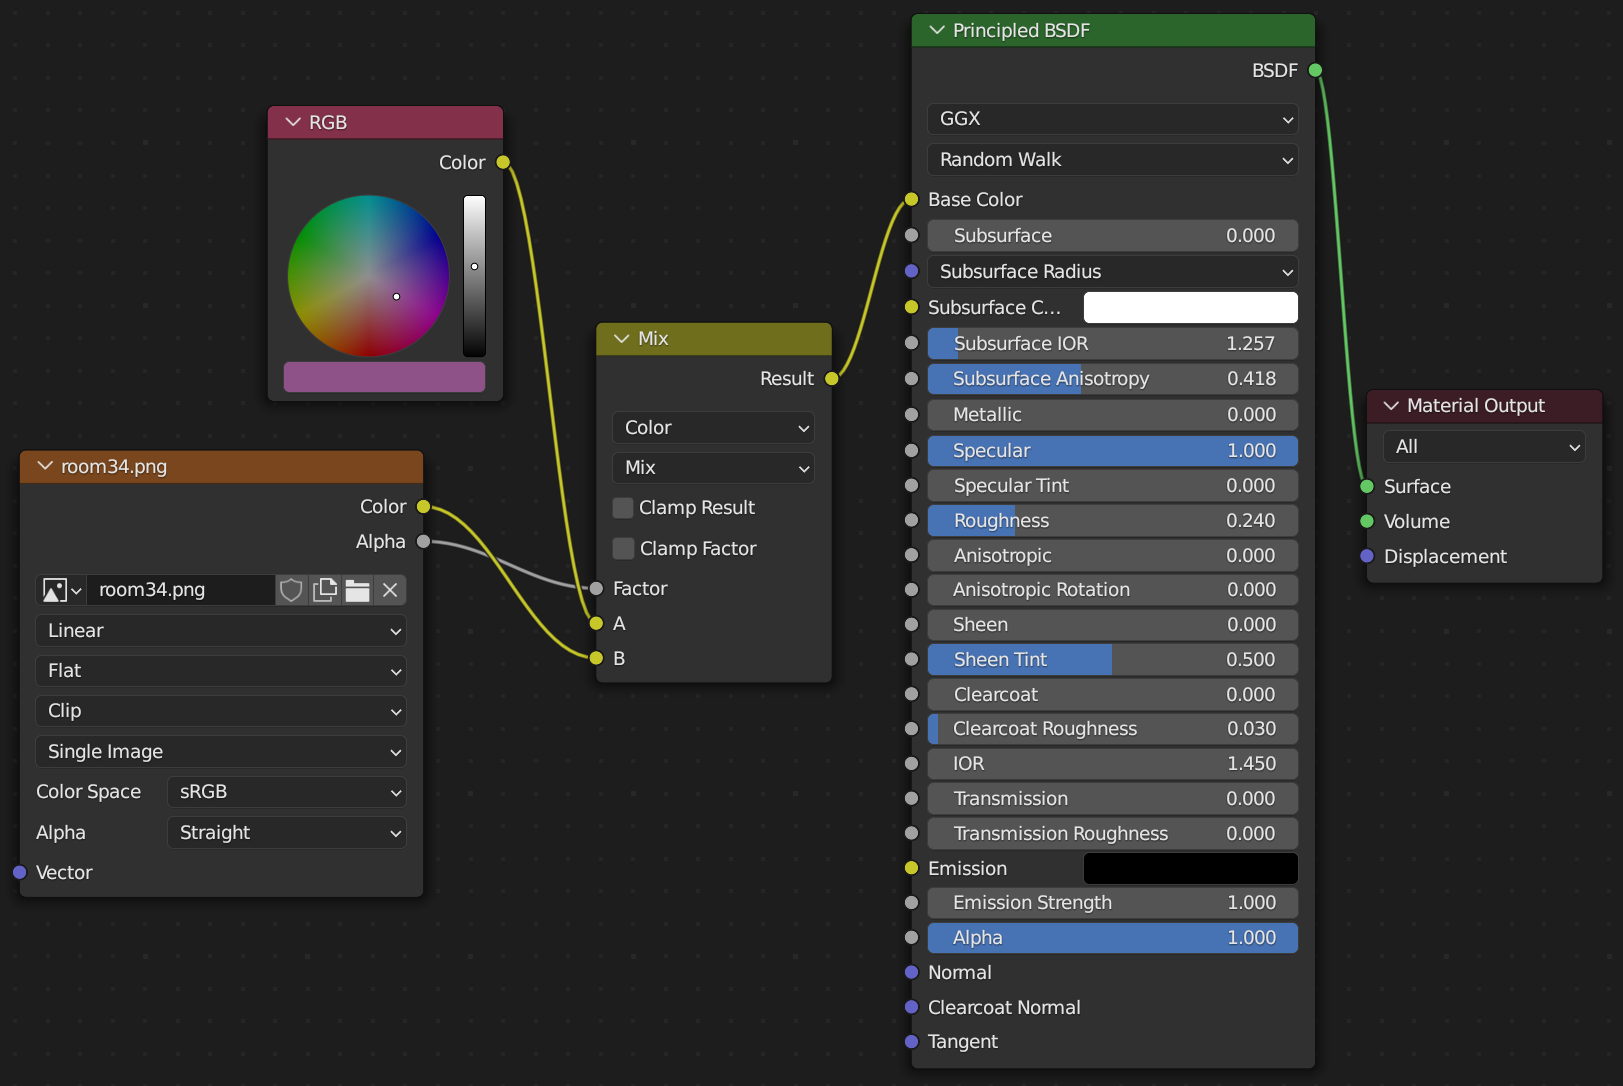Unlink image with the X icon

click(391, 590)
